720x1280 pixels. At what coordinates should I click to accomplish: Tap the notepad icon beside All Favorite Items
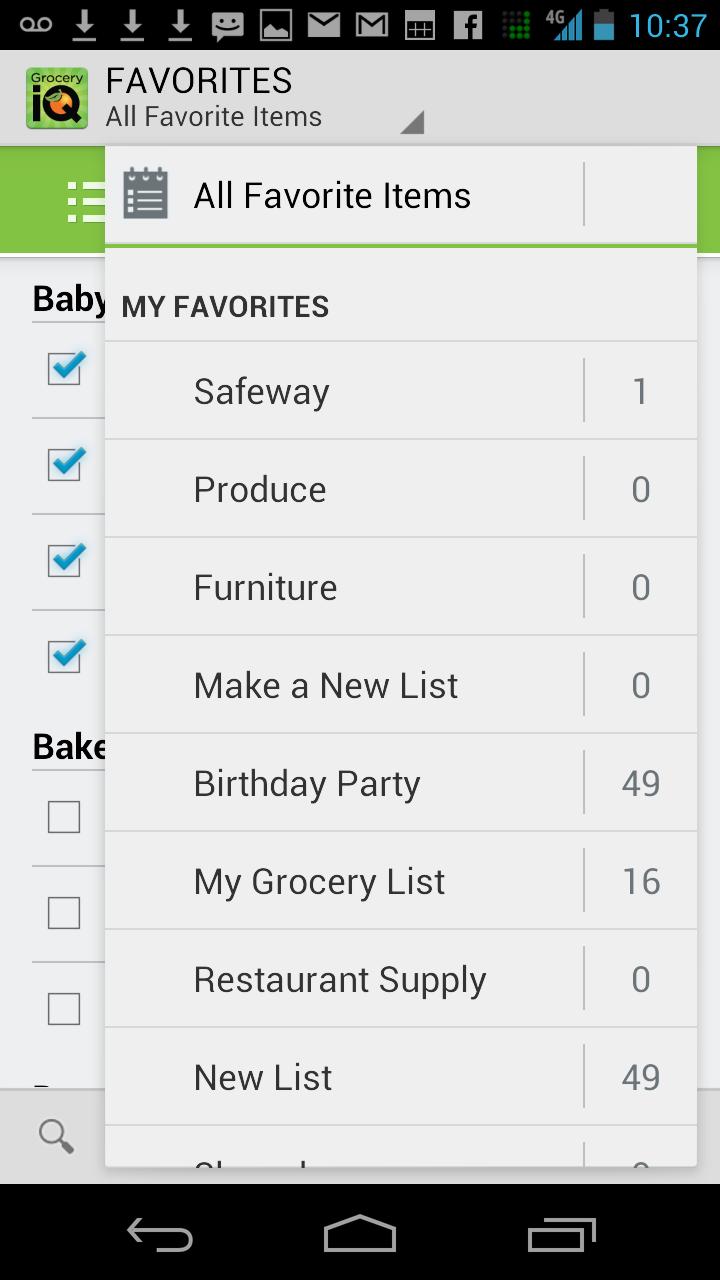click(x=146, y=194)
